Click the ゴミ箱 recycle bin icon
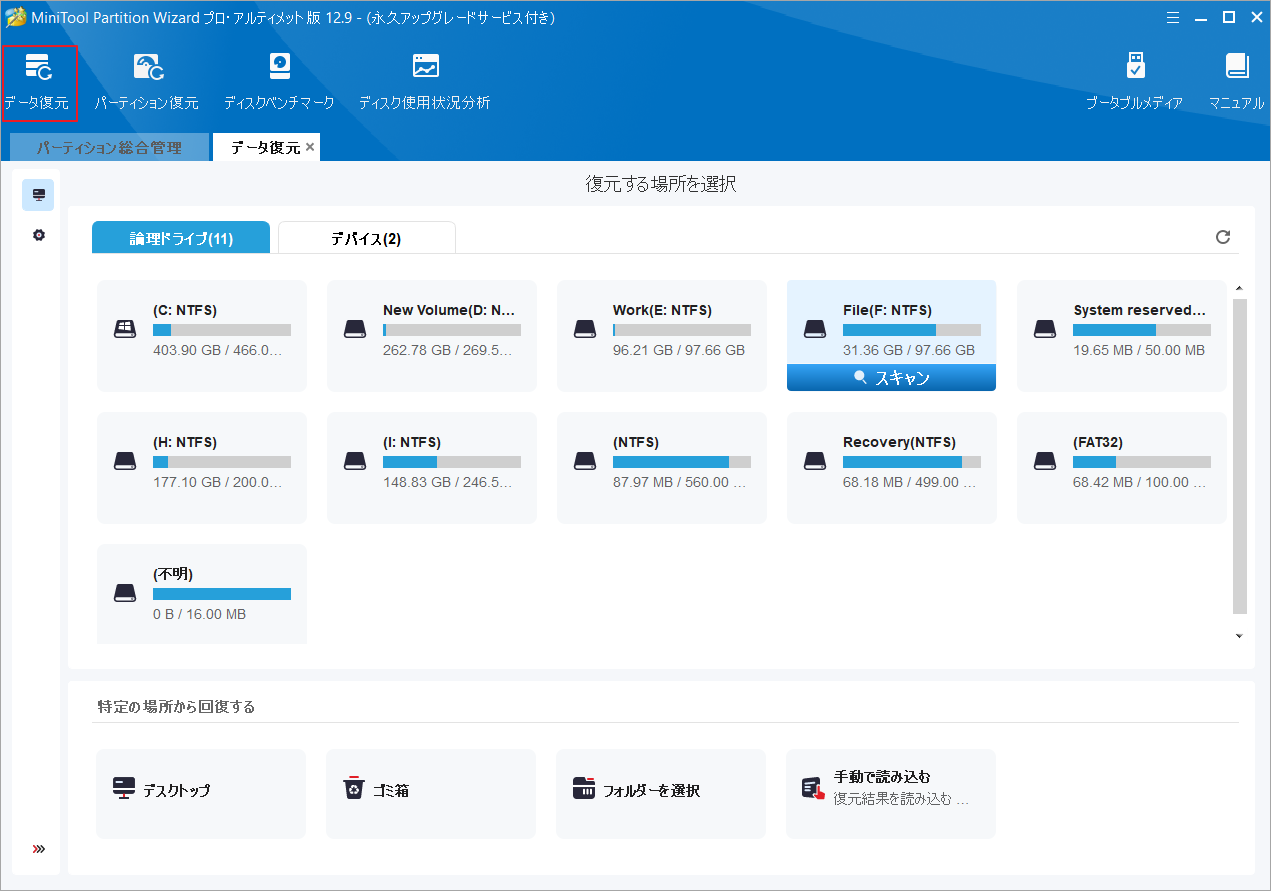Image resolution: width=1271 pixels, height=891 pixels. pos(354,789)
